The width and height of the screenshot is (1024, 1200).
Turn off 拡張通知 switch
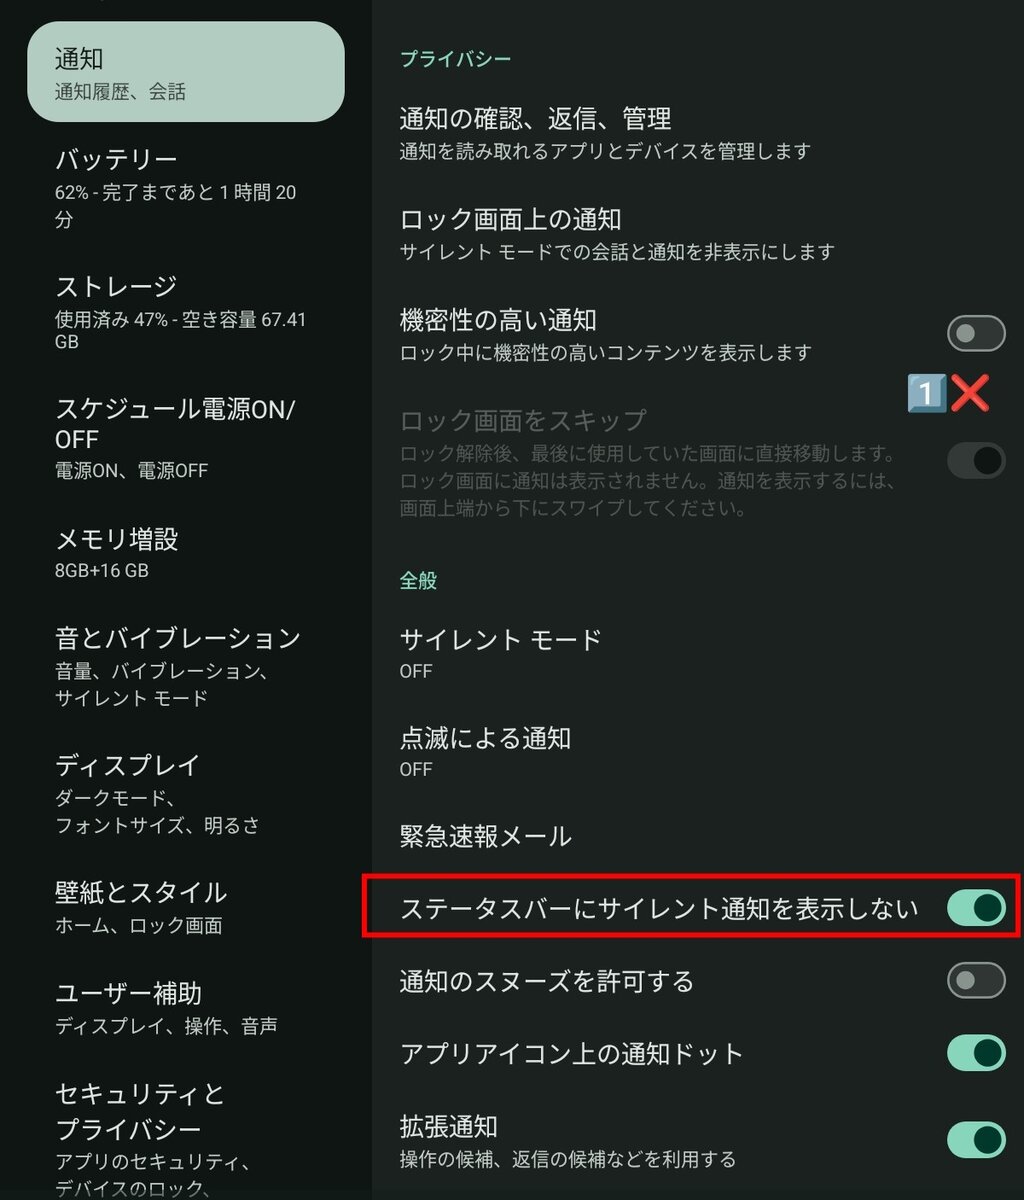(x=976, y=1140)
